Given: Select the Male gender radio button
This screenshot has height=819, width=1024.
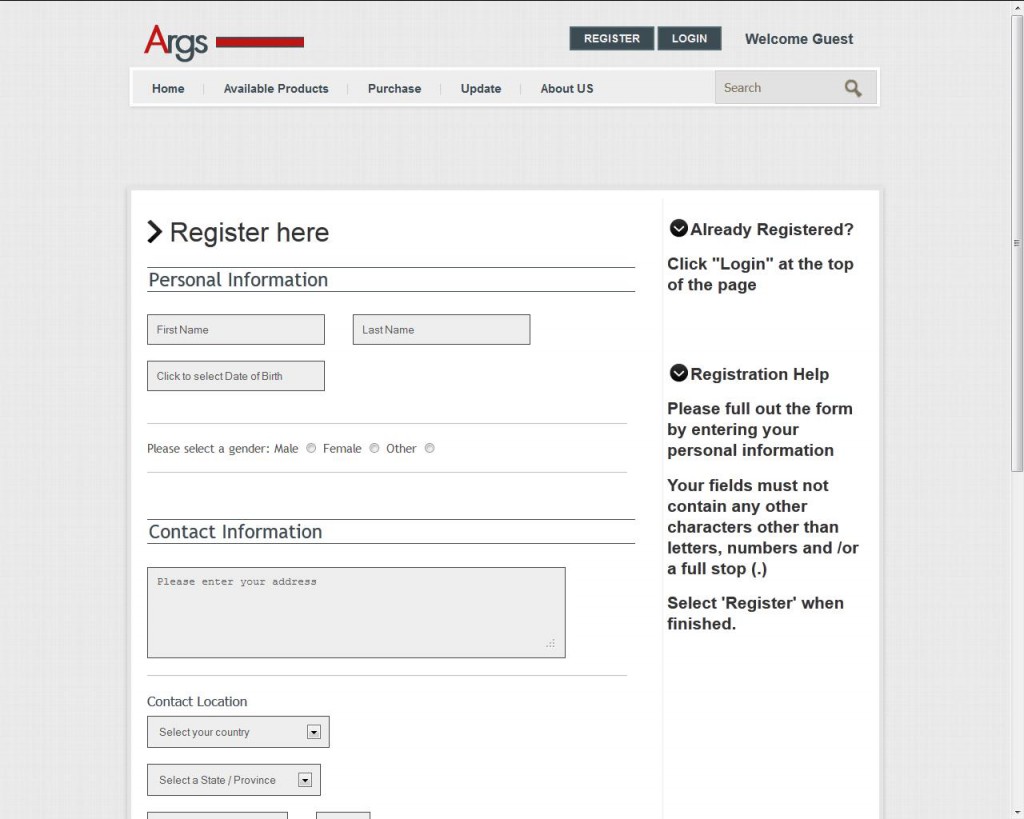Looking at the screenshot, I should (311, 449).
